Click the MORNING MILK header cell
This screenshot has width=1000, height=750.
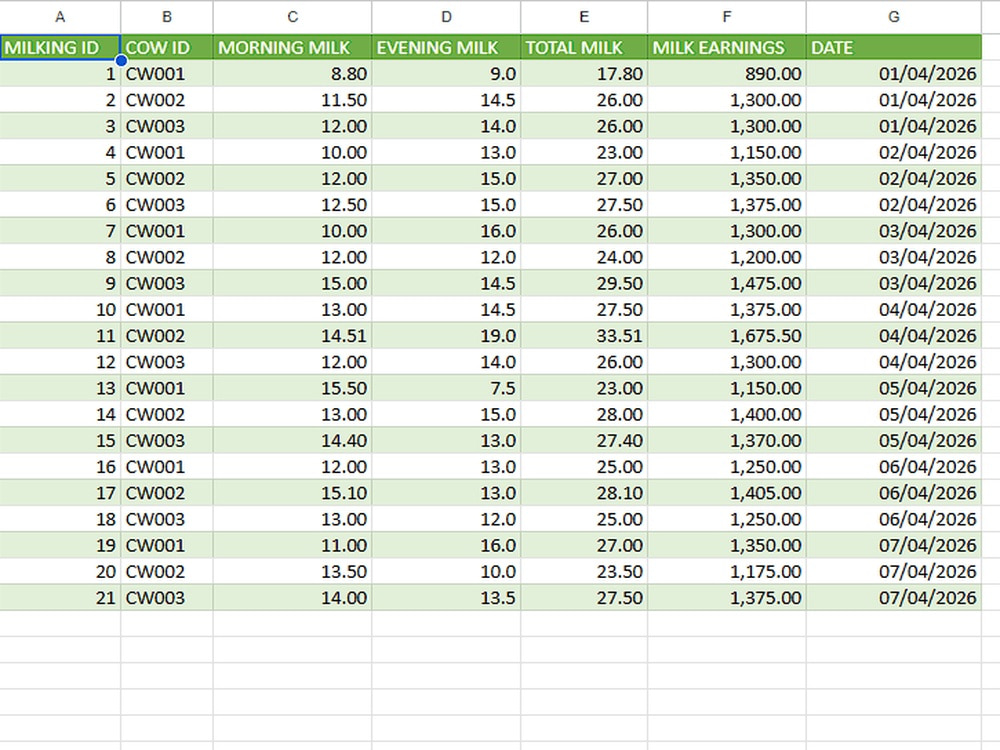(292, 48)
